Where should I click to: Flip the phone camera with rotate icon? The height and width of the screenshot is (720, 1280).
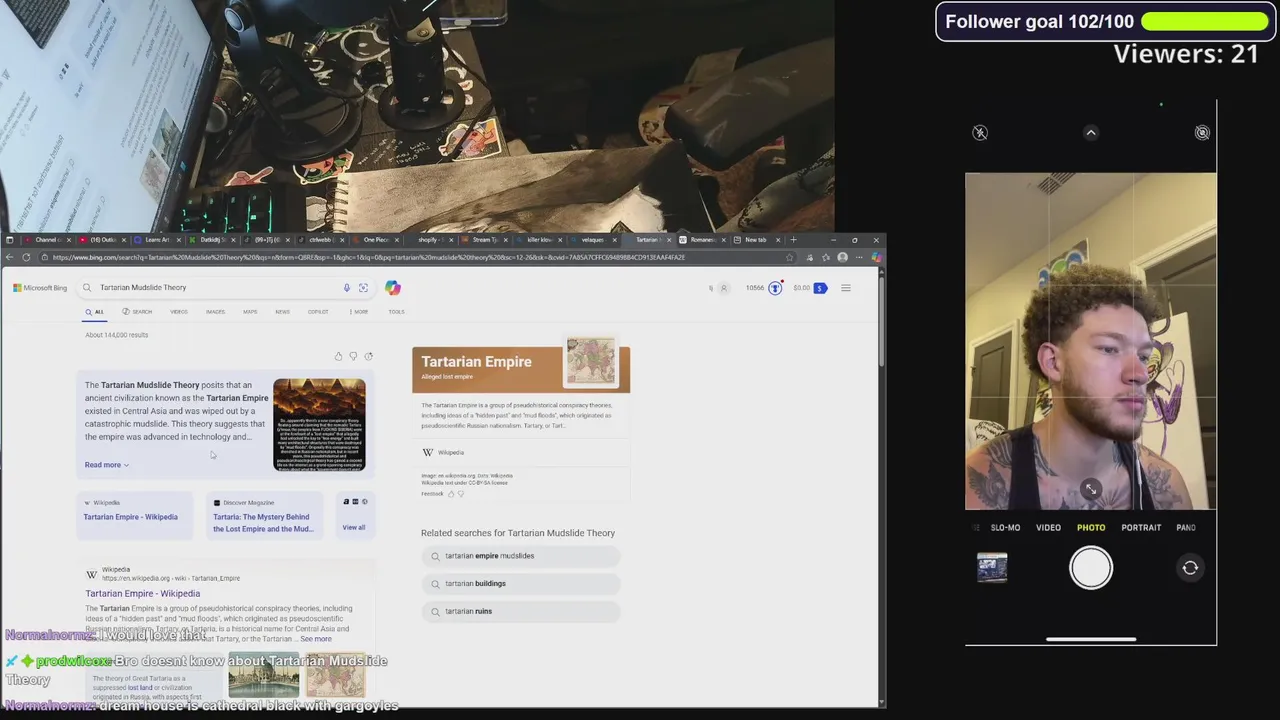pyautogui.click(x=1190, y=568)
